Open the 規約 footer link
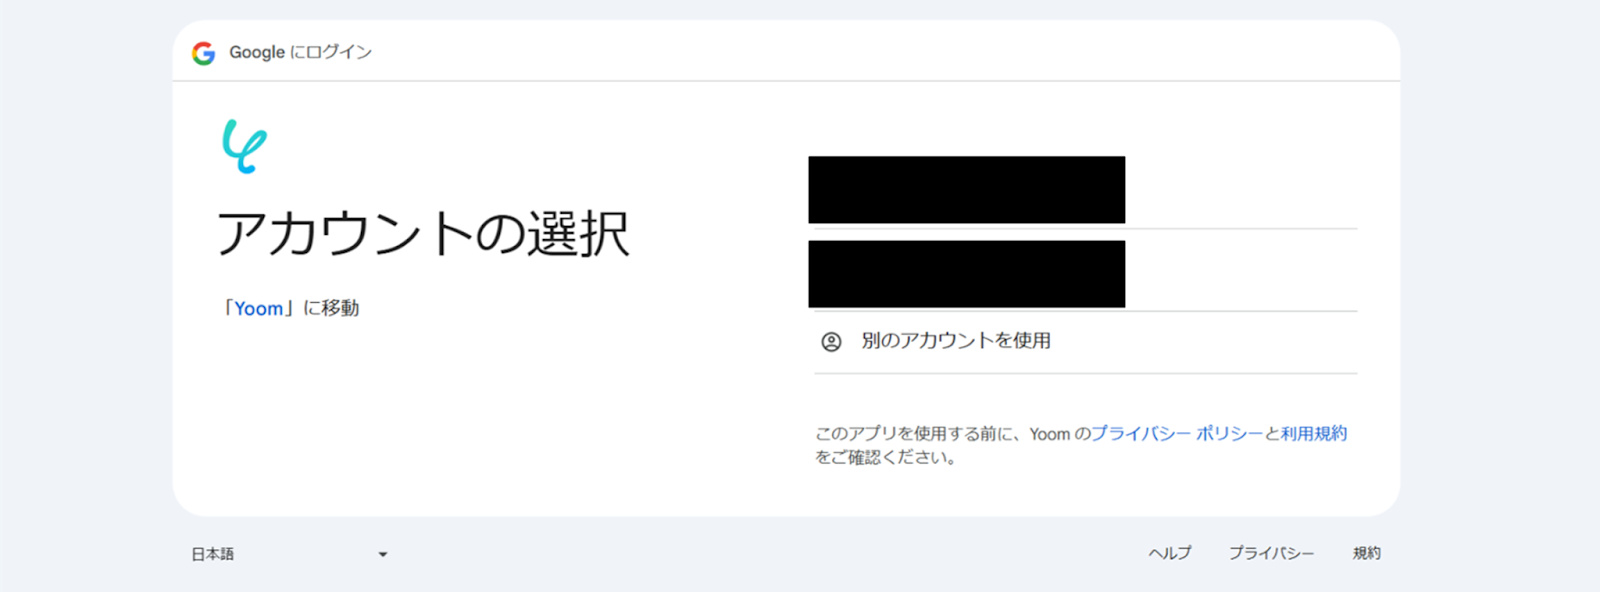The image size is (1600, 592). click(1367, 553)
